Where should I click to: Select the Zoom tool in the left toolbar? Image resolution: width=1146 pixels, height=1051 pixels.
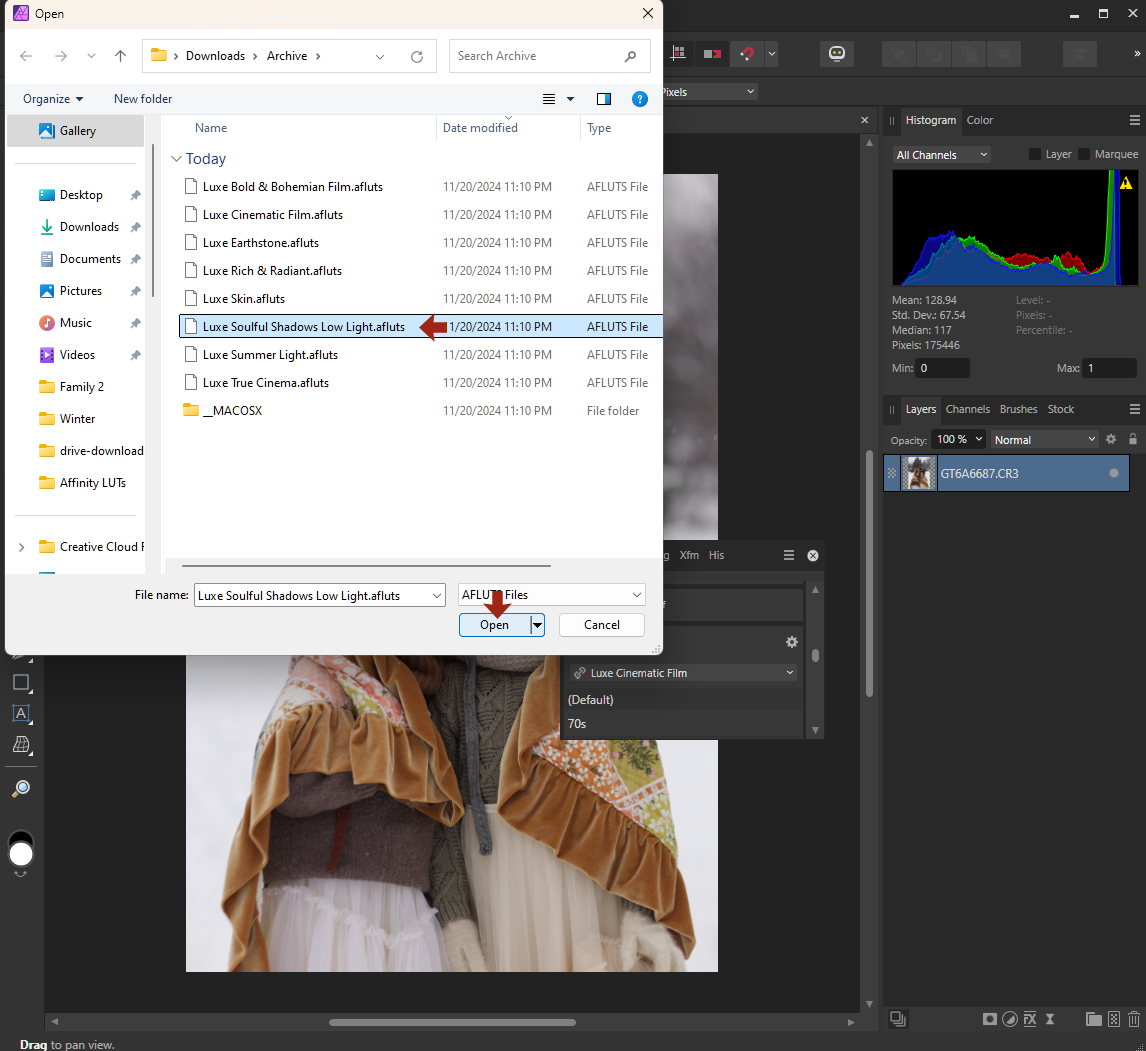tap(21, 788)
